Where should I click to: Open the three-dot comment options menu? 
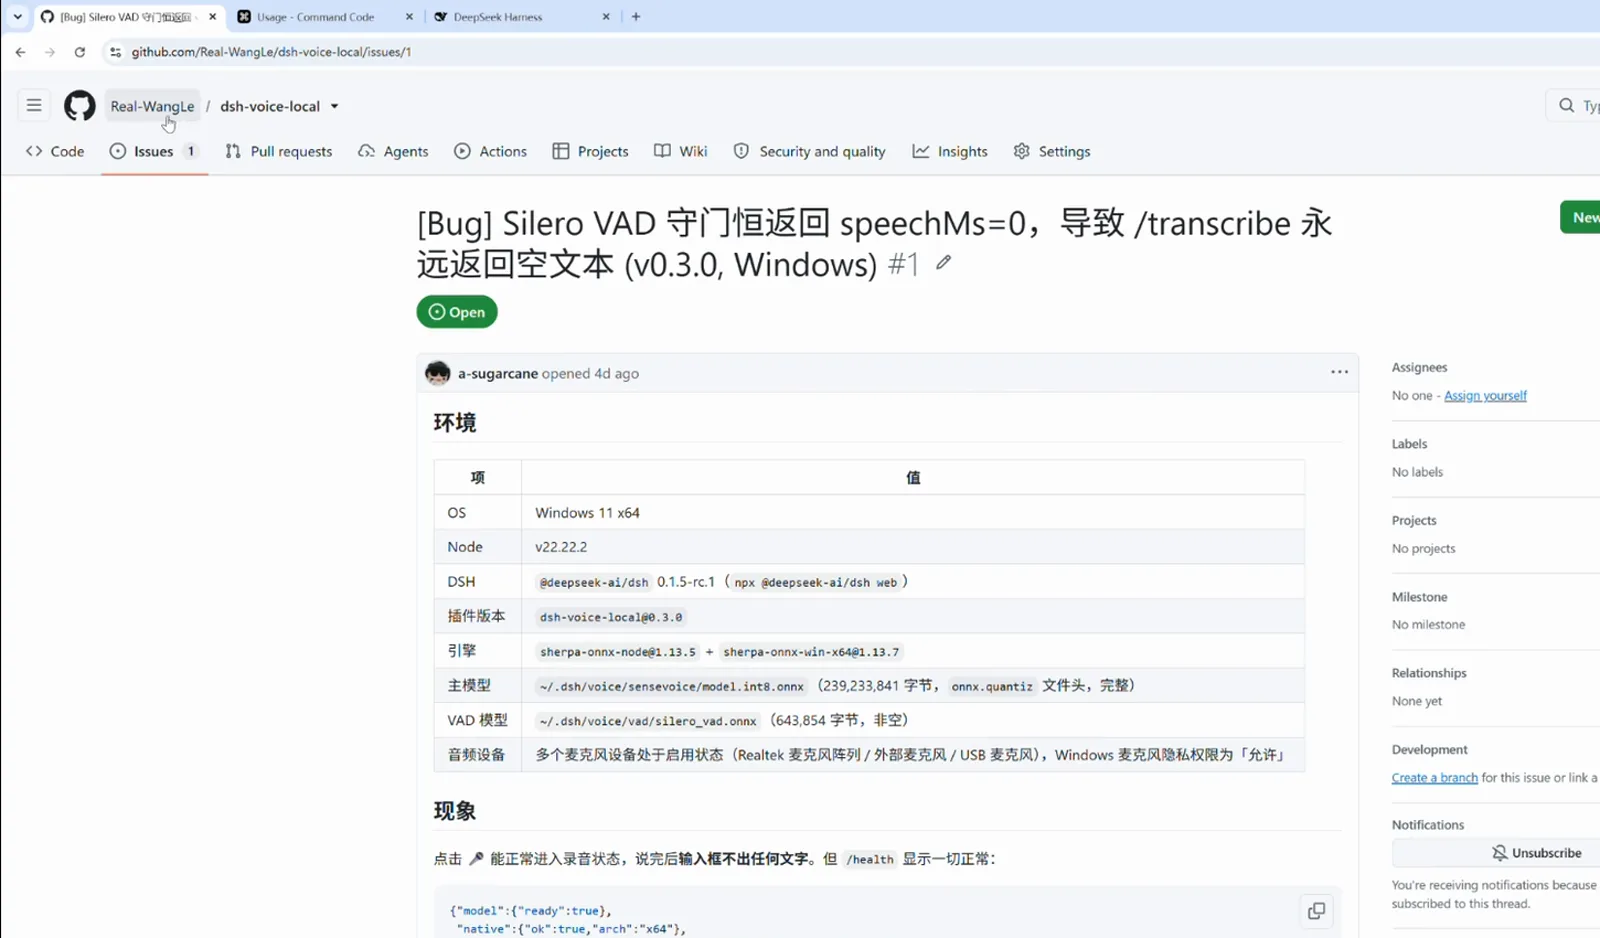pos(1339,372)
